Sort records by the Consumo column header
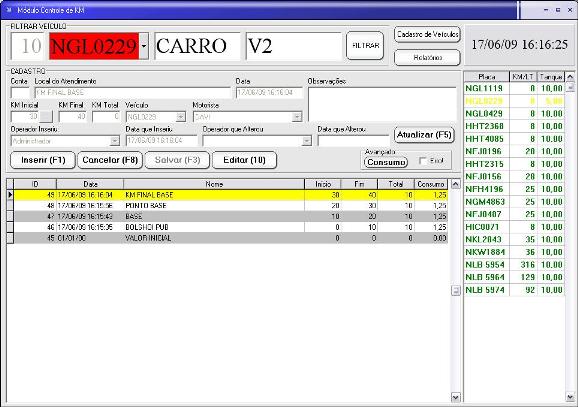This screenshot has height=407, width=578. click(431, 184)
